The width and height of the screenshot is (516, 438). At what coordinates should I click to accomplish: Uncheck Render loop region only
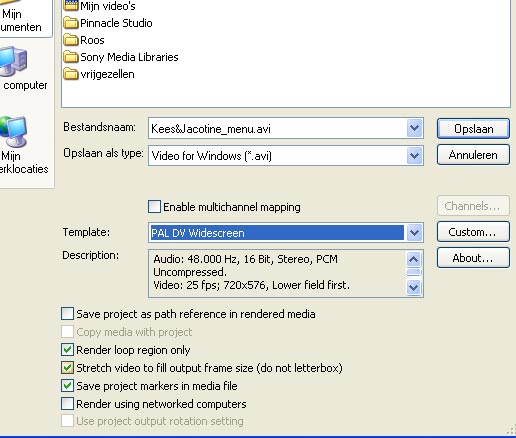[67, 350]
